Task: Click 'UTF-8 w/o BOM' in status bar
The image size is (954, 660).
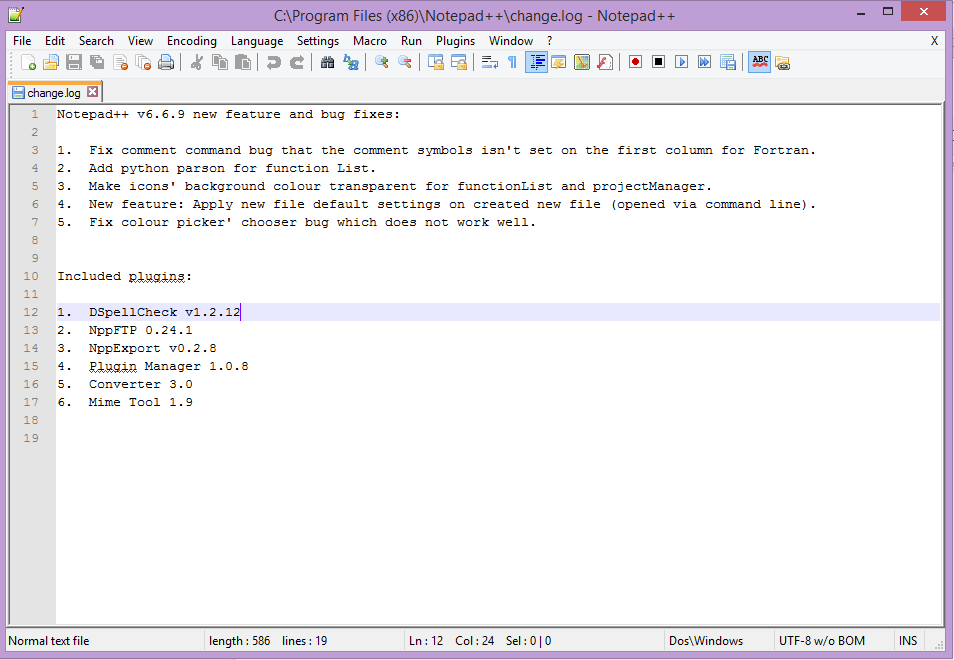Action: pos(821,641)
